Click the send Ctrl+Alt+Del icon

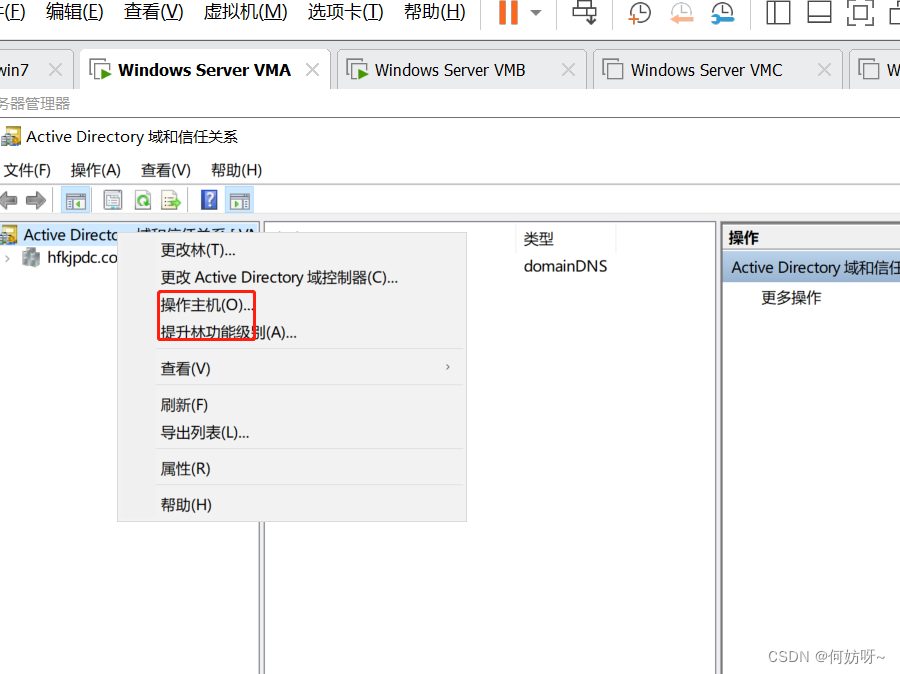585,13
